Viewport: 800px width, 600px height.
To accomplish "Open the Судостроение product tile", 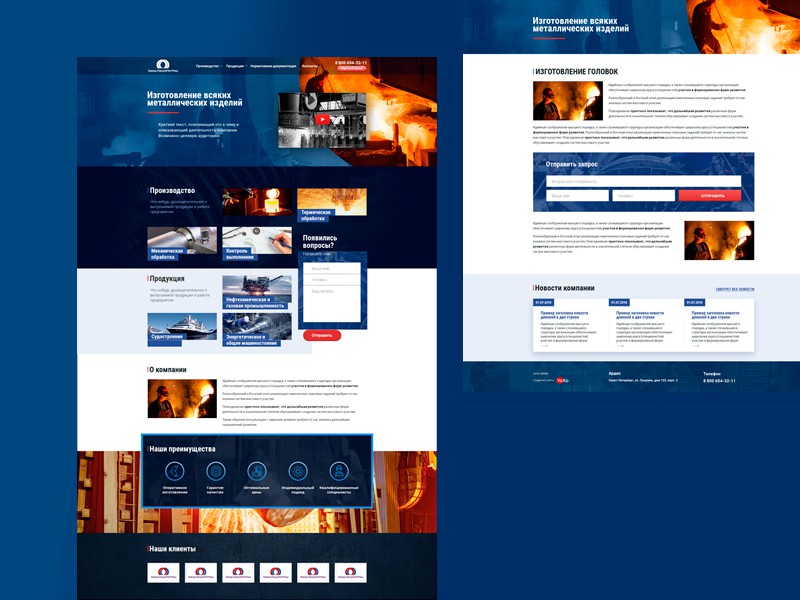I will 182,330.
